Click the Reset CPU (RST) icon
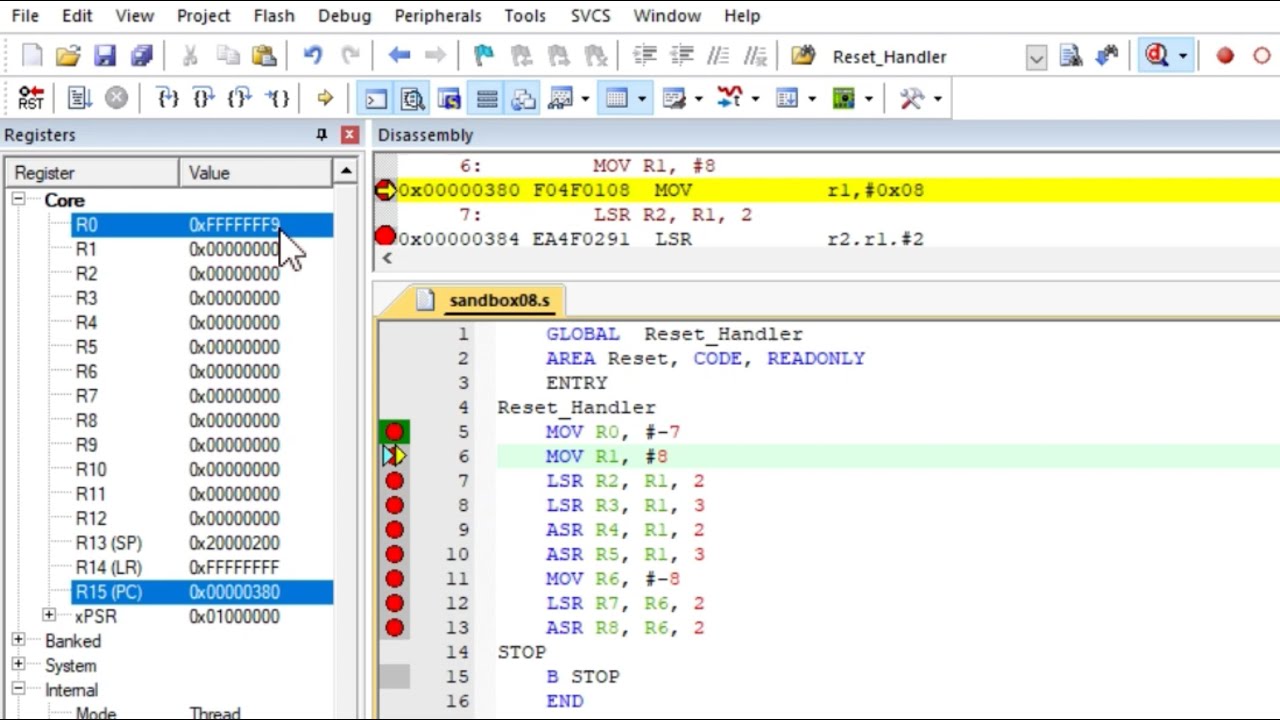The height and width of the screenshot is (720, 1280). pyautogui.click(x=31, y=98)
